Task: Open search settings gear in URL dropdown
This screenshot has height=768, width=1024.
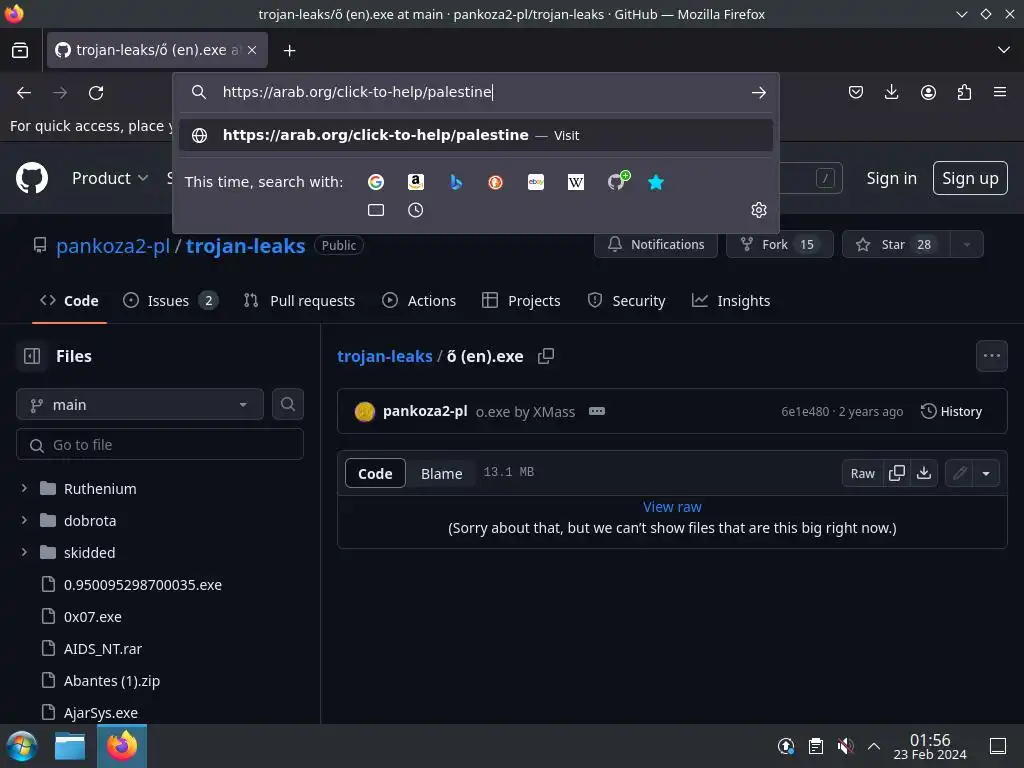Action: (x=758, y=210)
